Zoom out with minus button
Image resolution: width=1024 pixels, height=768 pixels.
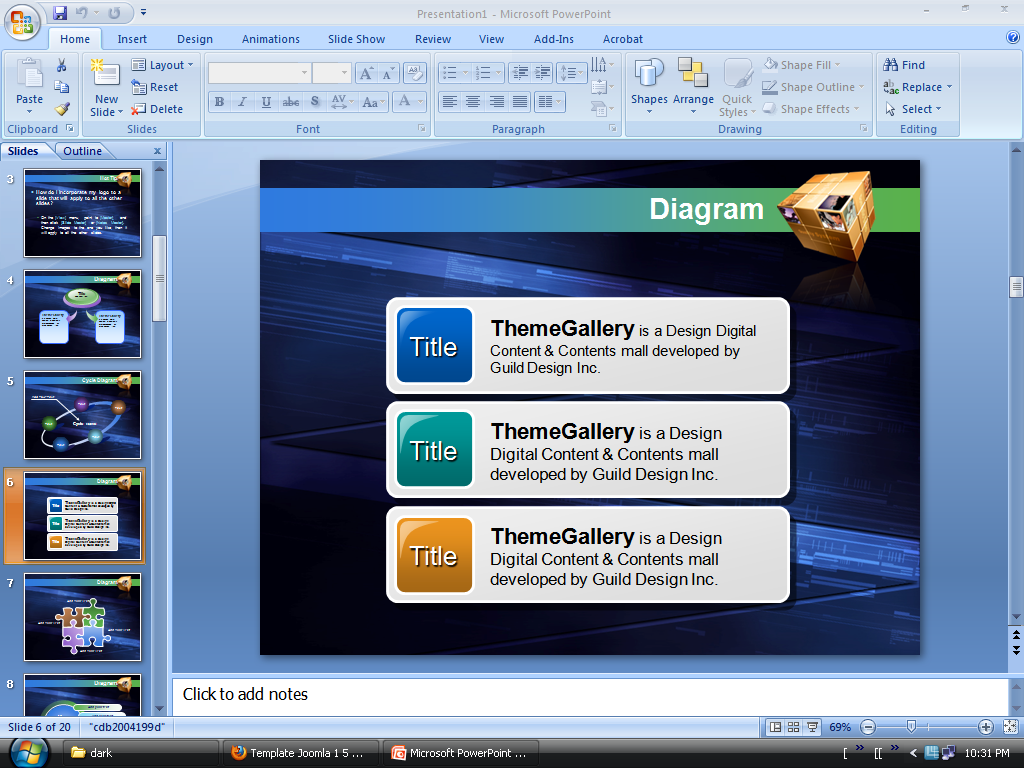click(868, 727)
